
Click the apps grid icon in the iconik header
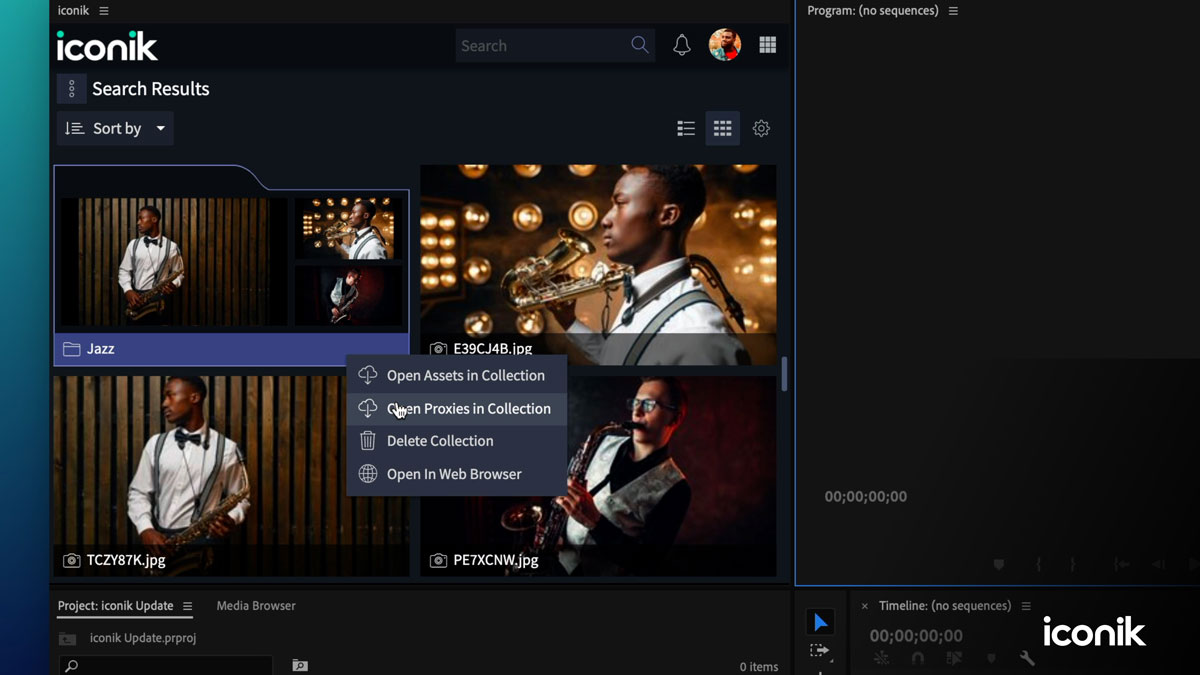(x=767, y=45)
